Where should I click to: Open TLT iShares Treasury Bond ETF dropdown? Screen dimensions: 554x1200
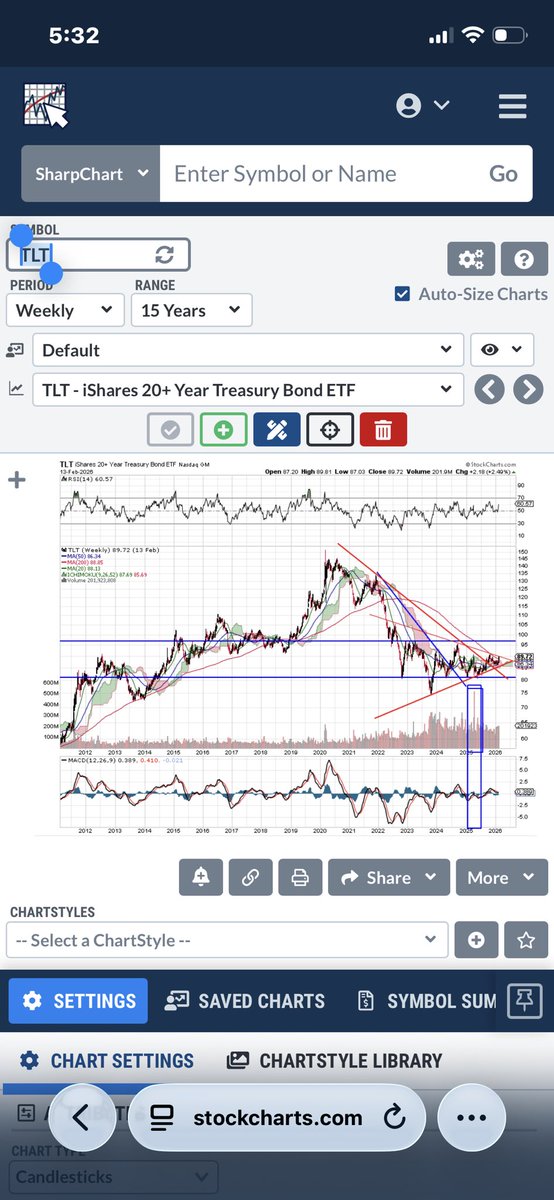point(248,390)
